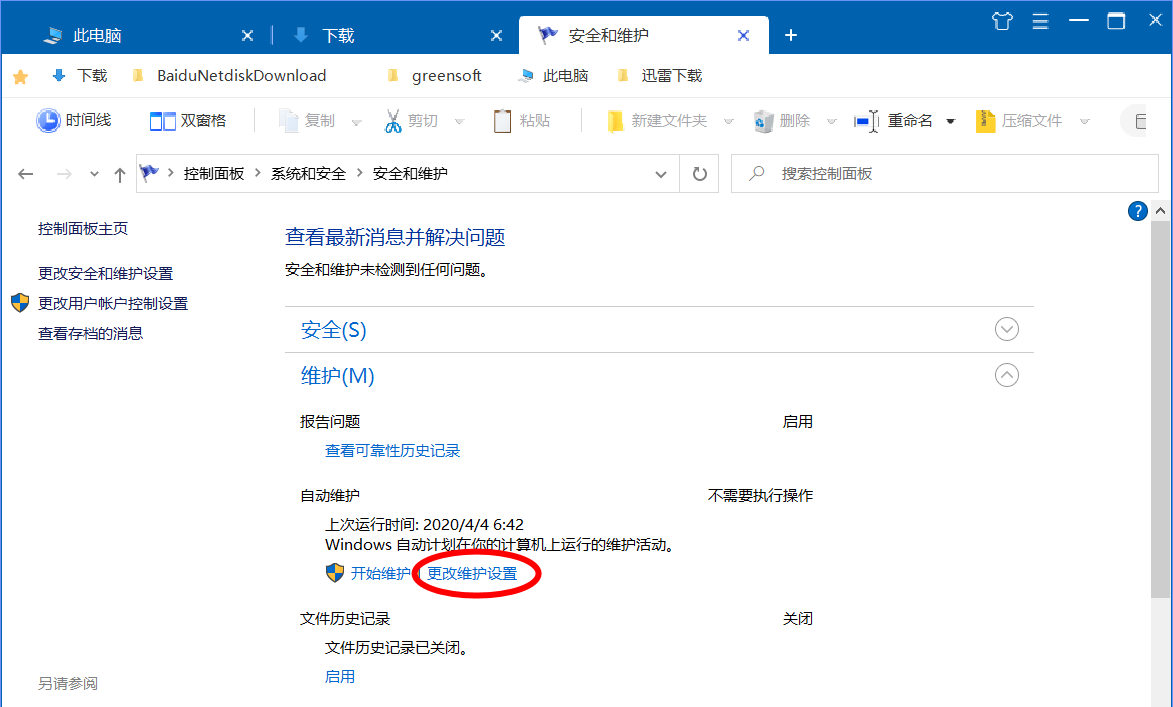Open 查看可靠性历史记录 link
Screen dimensions: 1173x707
(392, 450)
